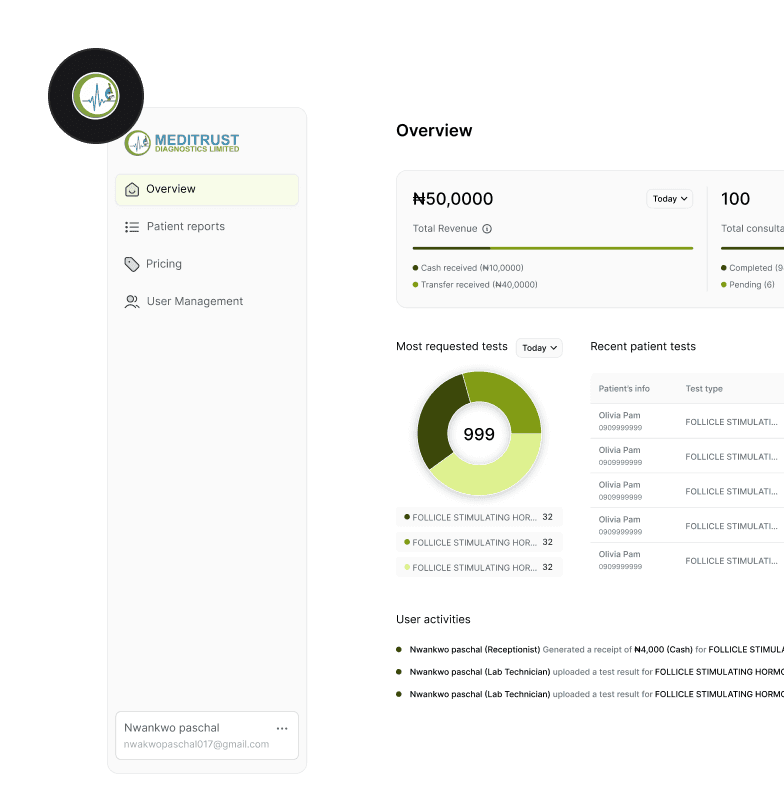
Task: Click Cash received (₦10,0000) legend entry
Action: pyautogui.click(x=468, y=268)
